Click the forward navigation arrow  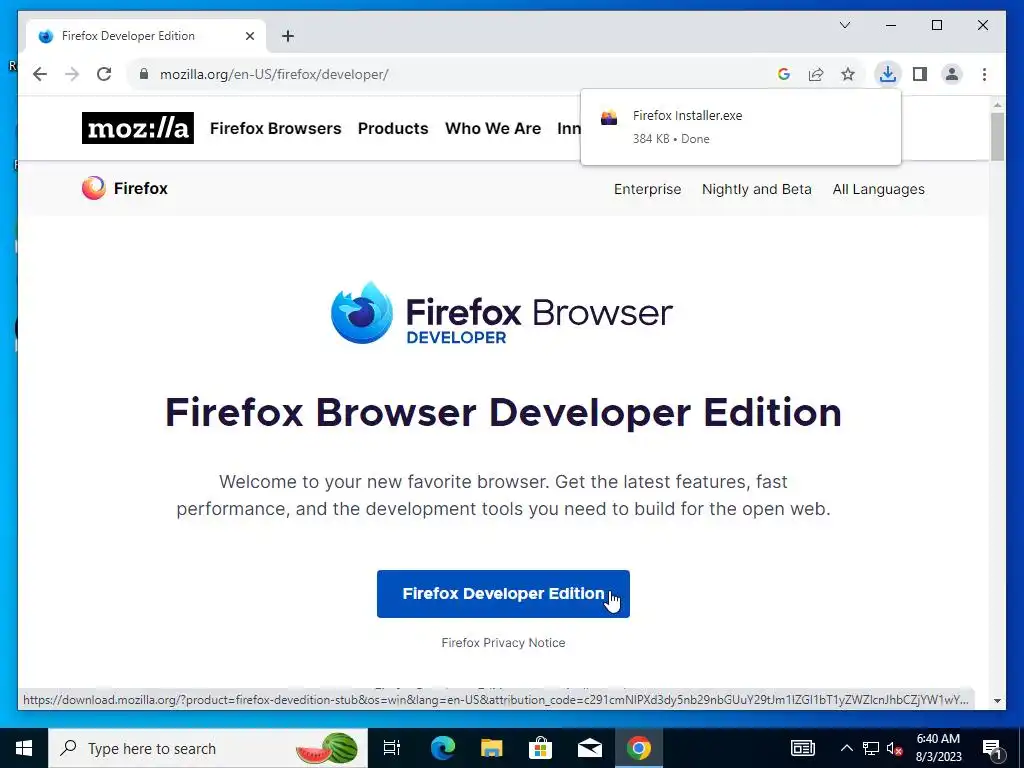[x=72, y=74]
